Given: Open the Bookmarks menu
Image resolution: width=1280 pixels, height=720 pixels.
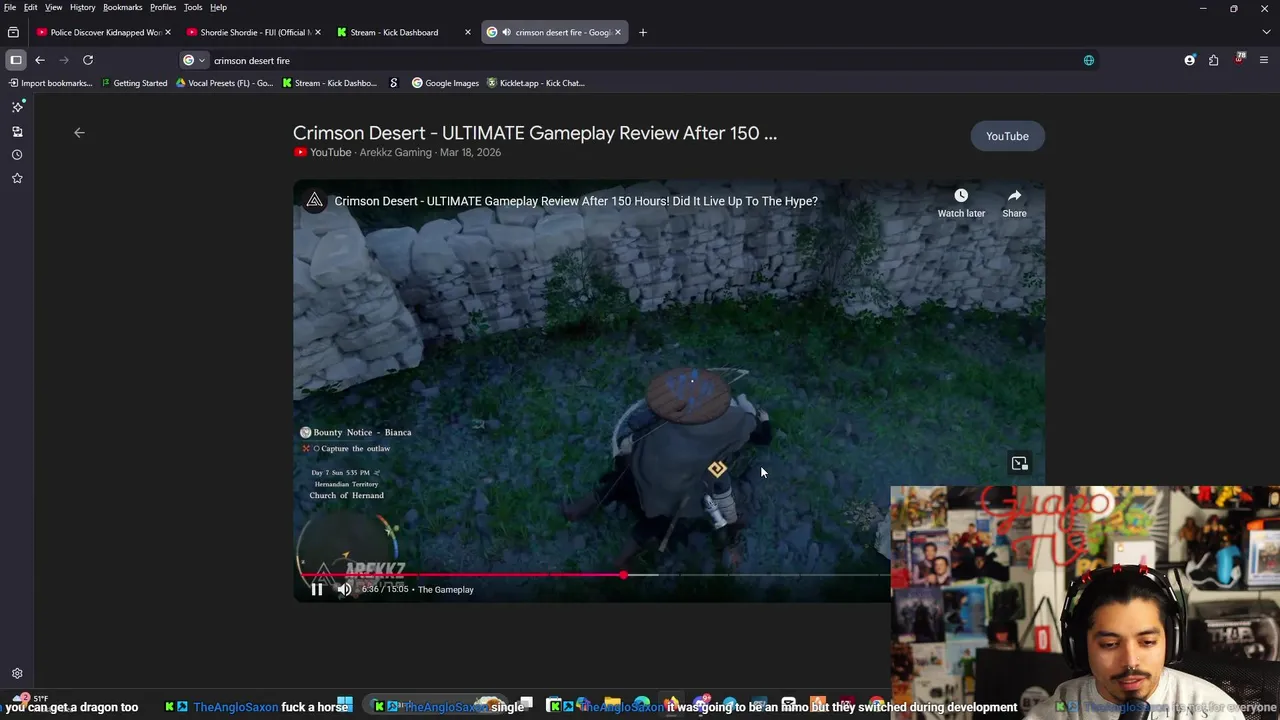Looking at the screenshot, I should coord(122,7).
